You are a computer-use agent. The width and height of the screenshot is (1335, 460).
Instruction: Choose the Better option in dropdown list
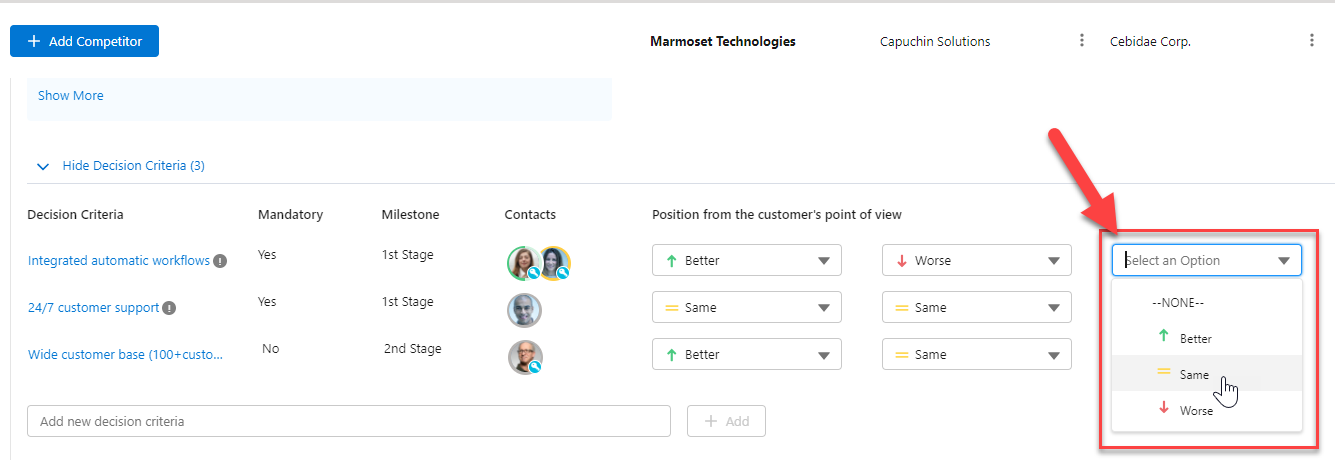[1195, 338]
